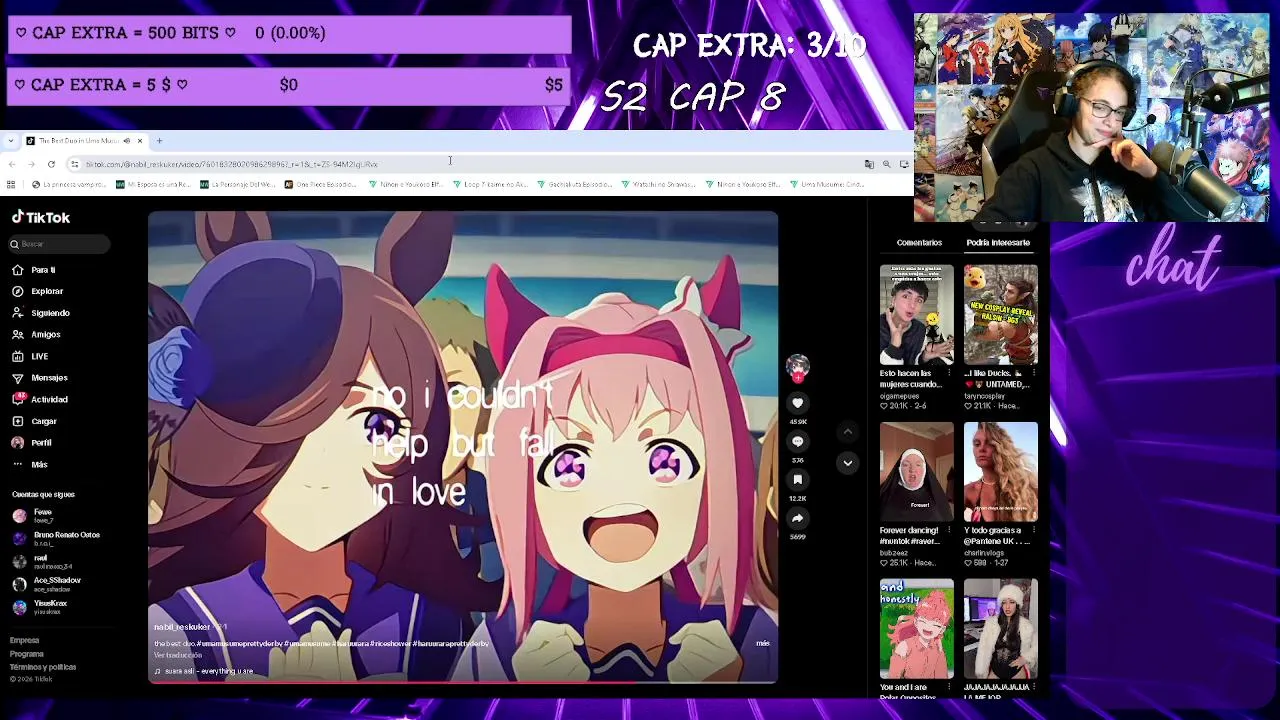Open 'Forever dancing' nun video thumbnail

point(917,472)
